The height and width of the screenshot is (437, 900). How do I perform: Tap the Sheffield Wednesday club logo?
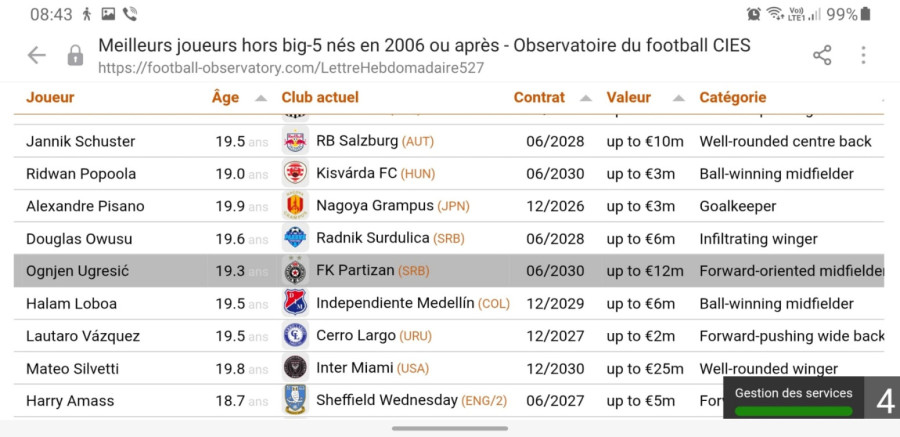tap(295, 401)
